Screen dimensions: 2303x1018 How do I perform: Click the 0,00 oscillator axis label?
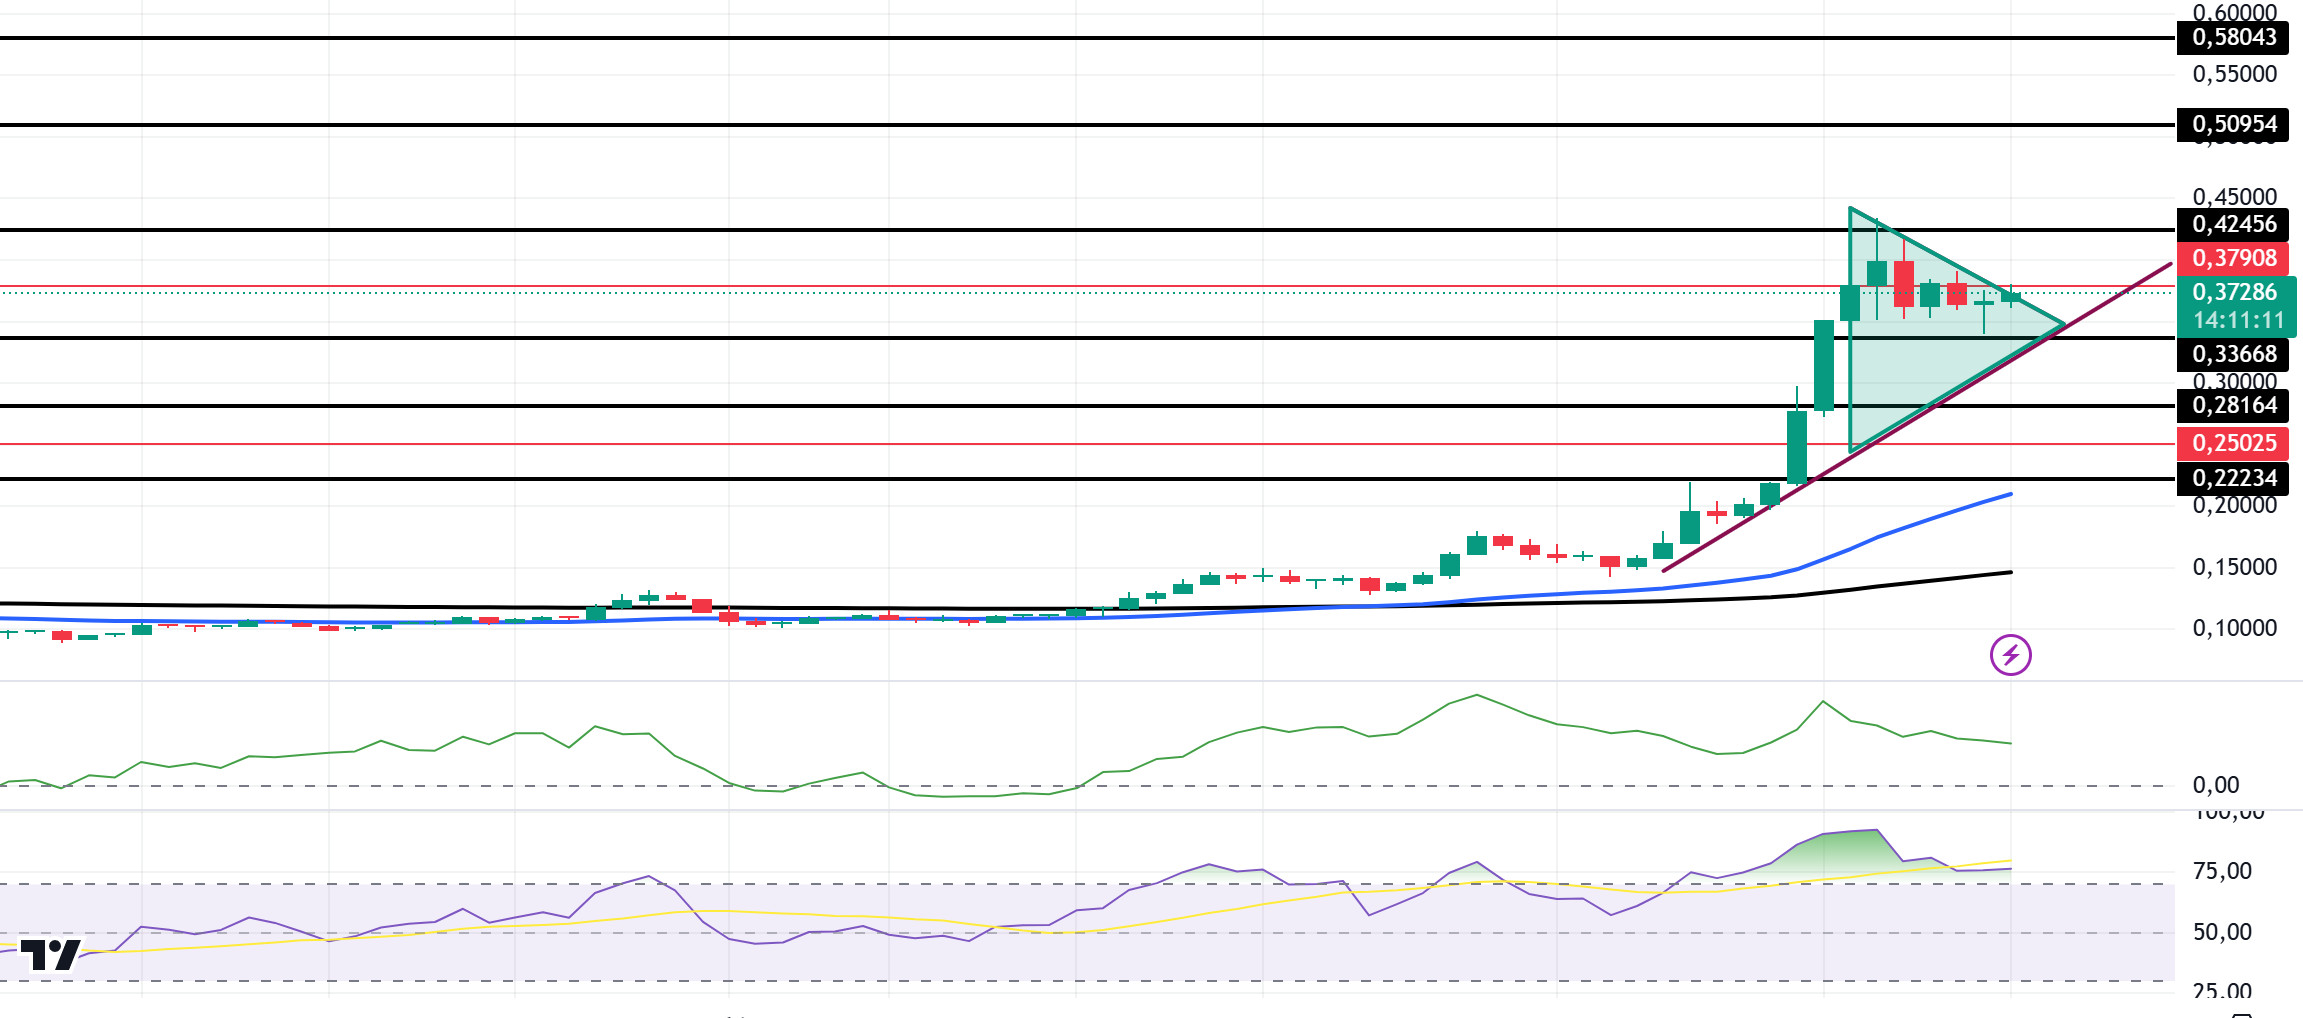point(2215,786)
